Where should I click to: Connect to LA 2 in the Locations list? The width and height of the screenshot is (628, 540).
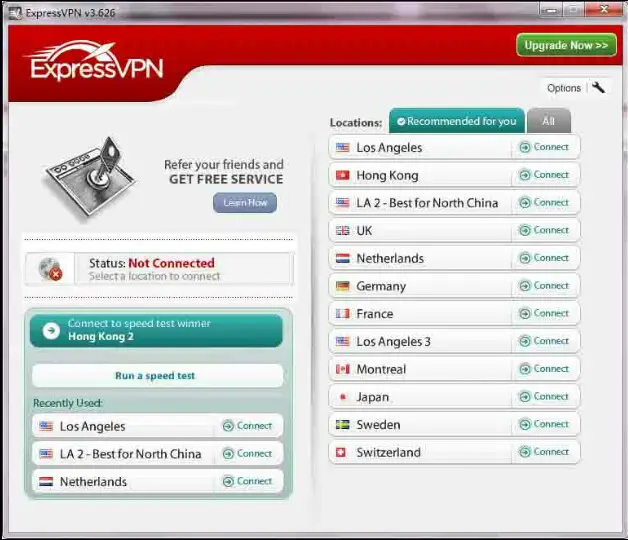544,202
